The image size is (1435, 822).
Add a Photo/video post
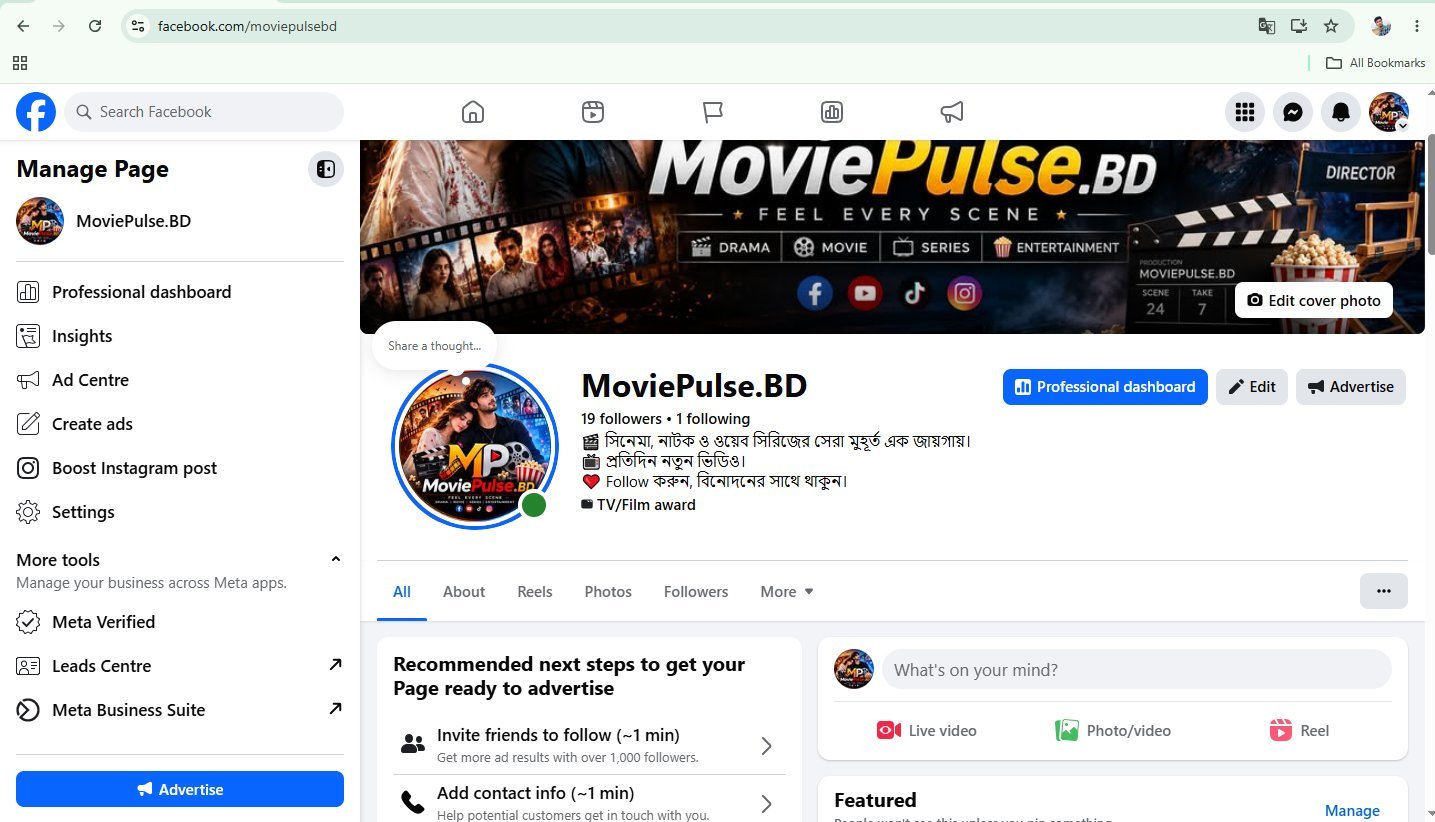click(1113, 730)
